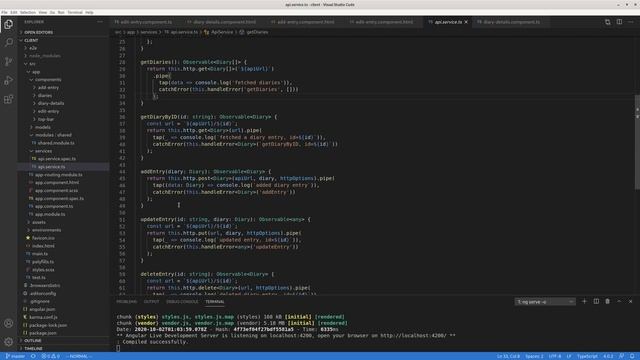Switch to the diary-details.component.ts editor tab
The height and width of the screenshot is (360, 640).
509,22
